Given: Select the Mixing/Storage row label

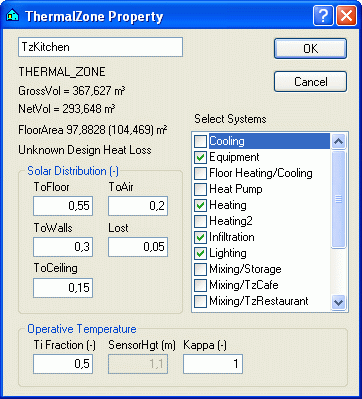Looking at the screenshot, I should [245, 269].
